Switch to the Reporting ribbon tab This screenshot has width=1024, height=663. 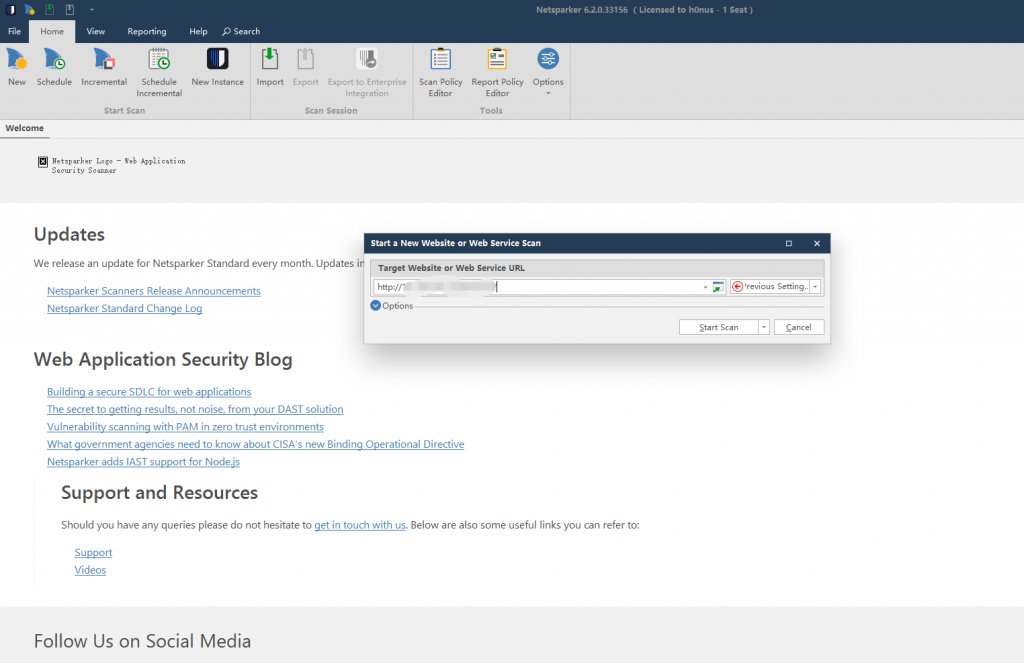147,31
